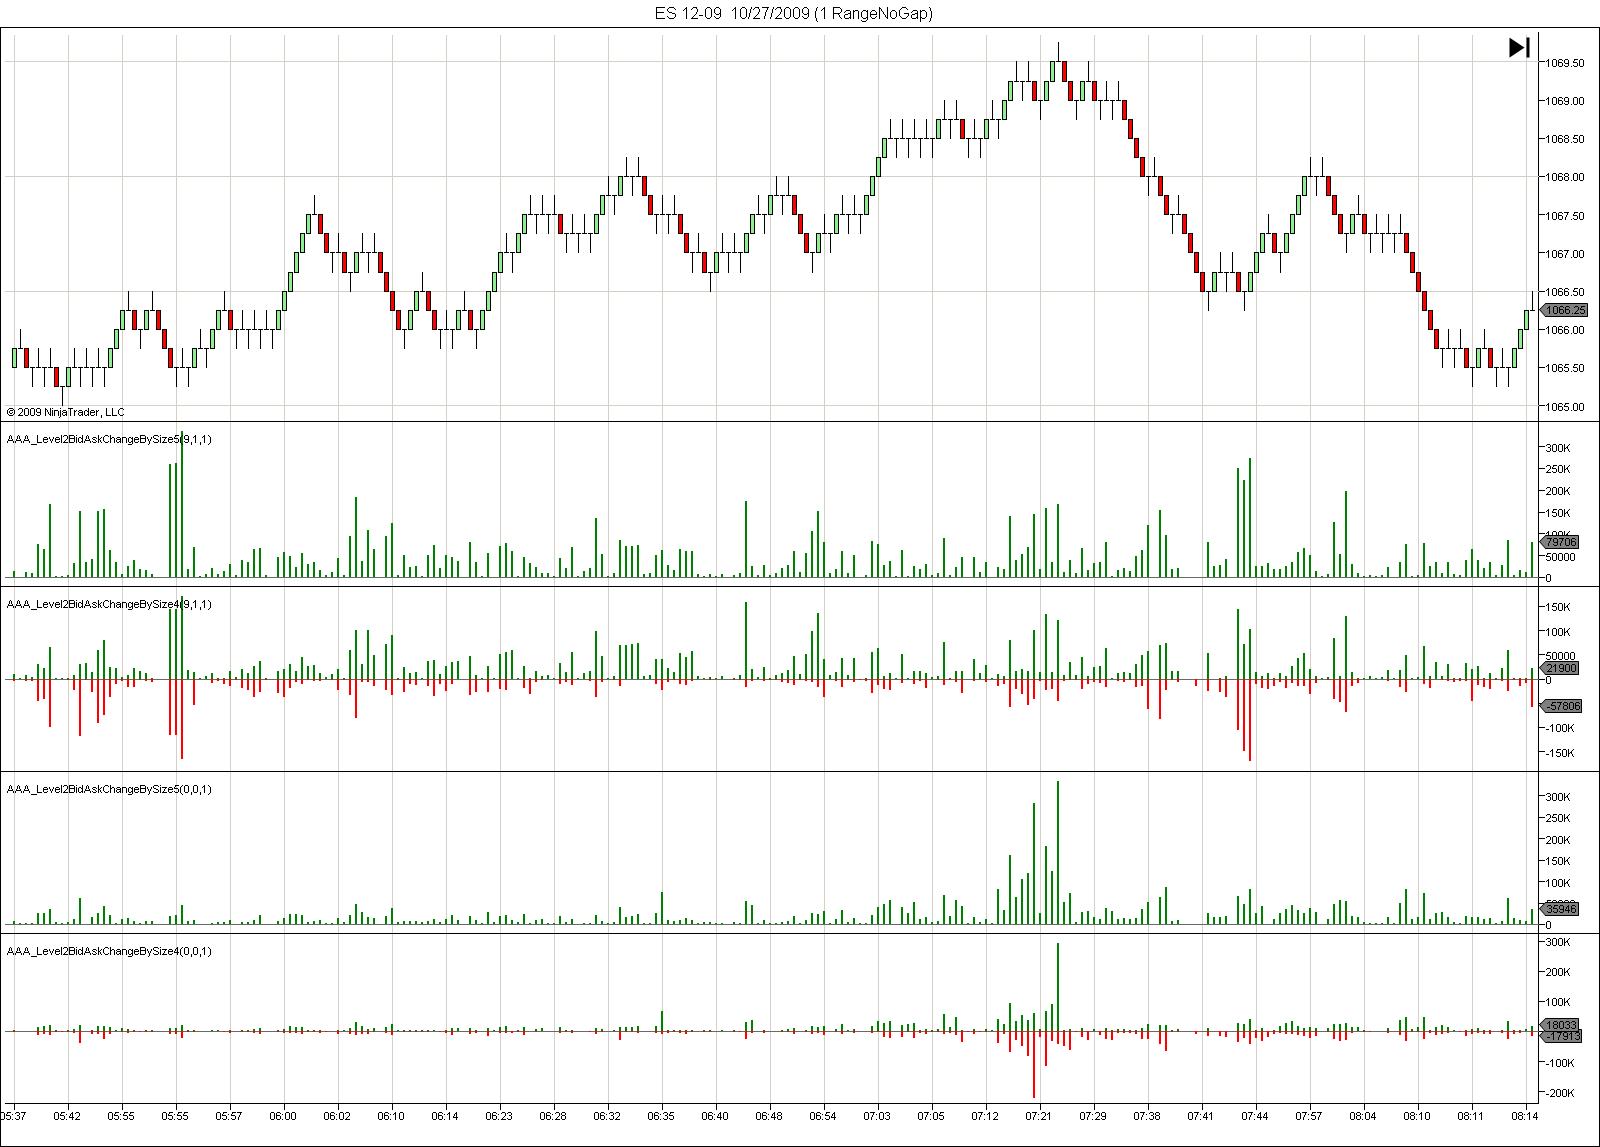Select the 07:03 time label
Image resolution: width=1600 pixels, height=1147 pixels.
pyautogui.click(x=877, y=1116)
